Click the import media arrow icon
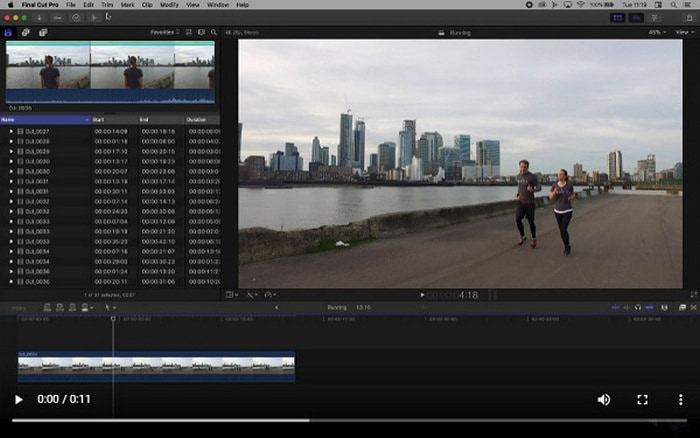Viewport: 700px width, 438px height. pos(41,17)
